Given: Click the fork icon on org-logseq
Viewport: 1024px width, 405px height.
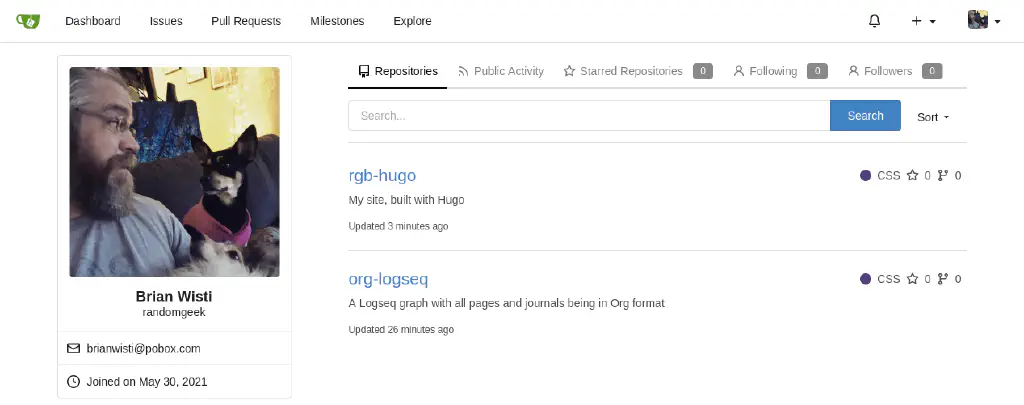Looking at the screenshot, I should 942,280.
